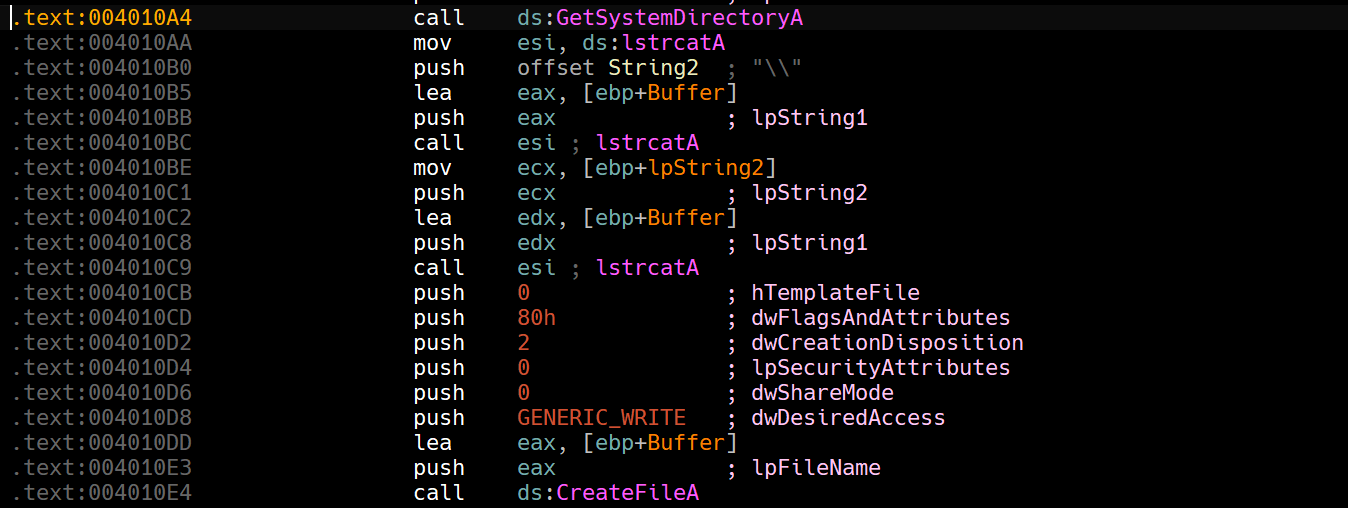Click the dwDesiredAccess comment text
This screenshot has height=508, width=1348.
[x=848, y=418]
